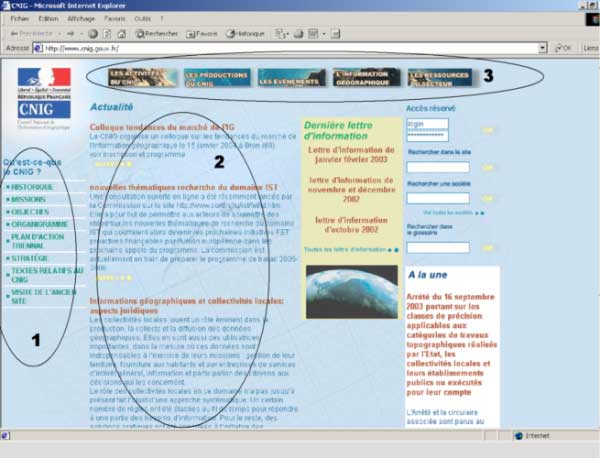Click the login input field
The height and width of the screenshot is (458, 600).
pyautogui.click(x=427, y=124)
